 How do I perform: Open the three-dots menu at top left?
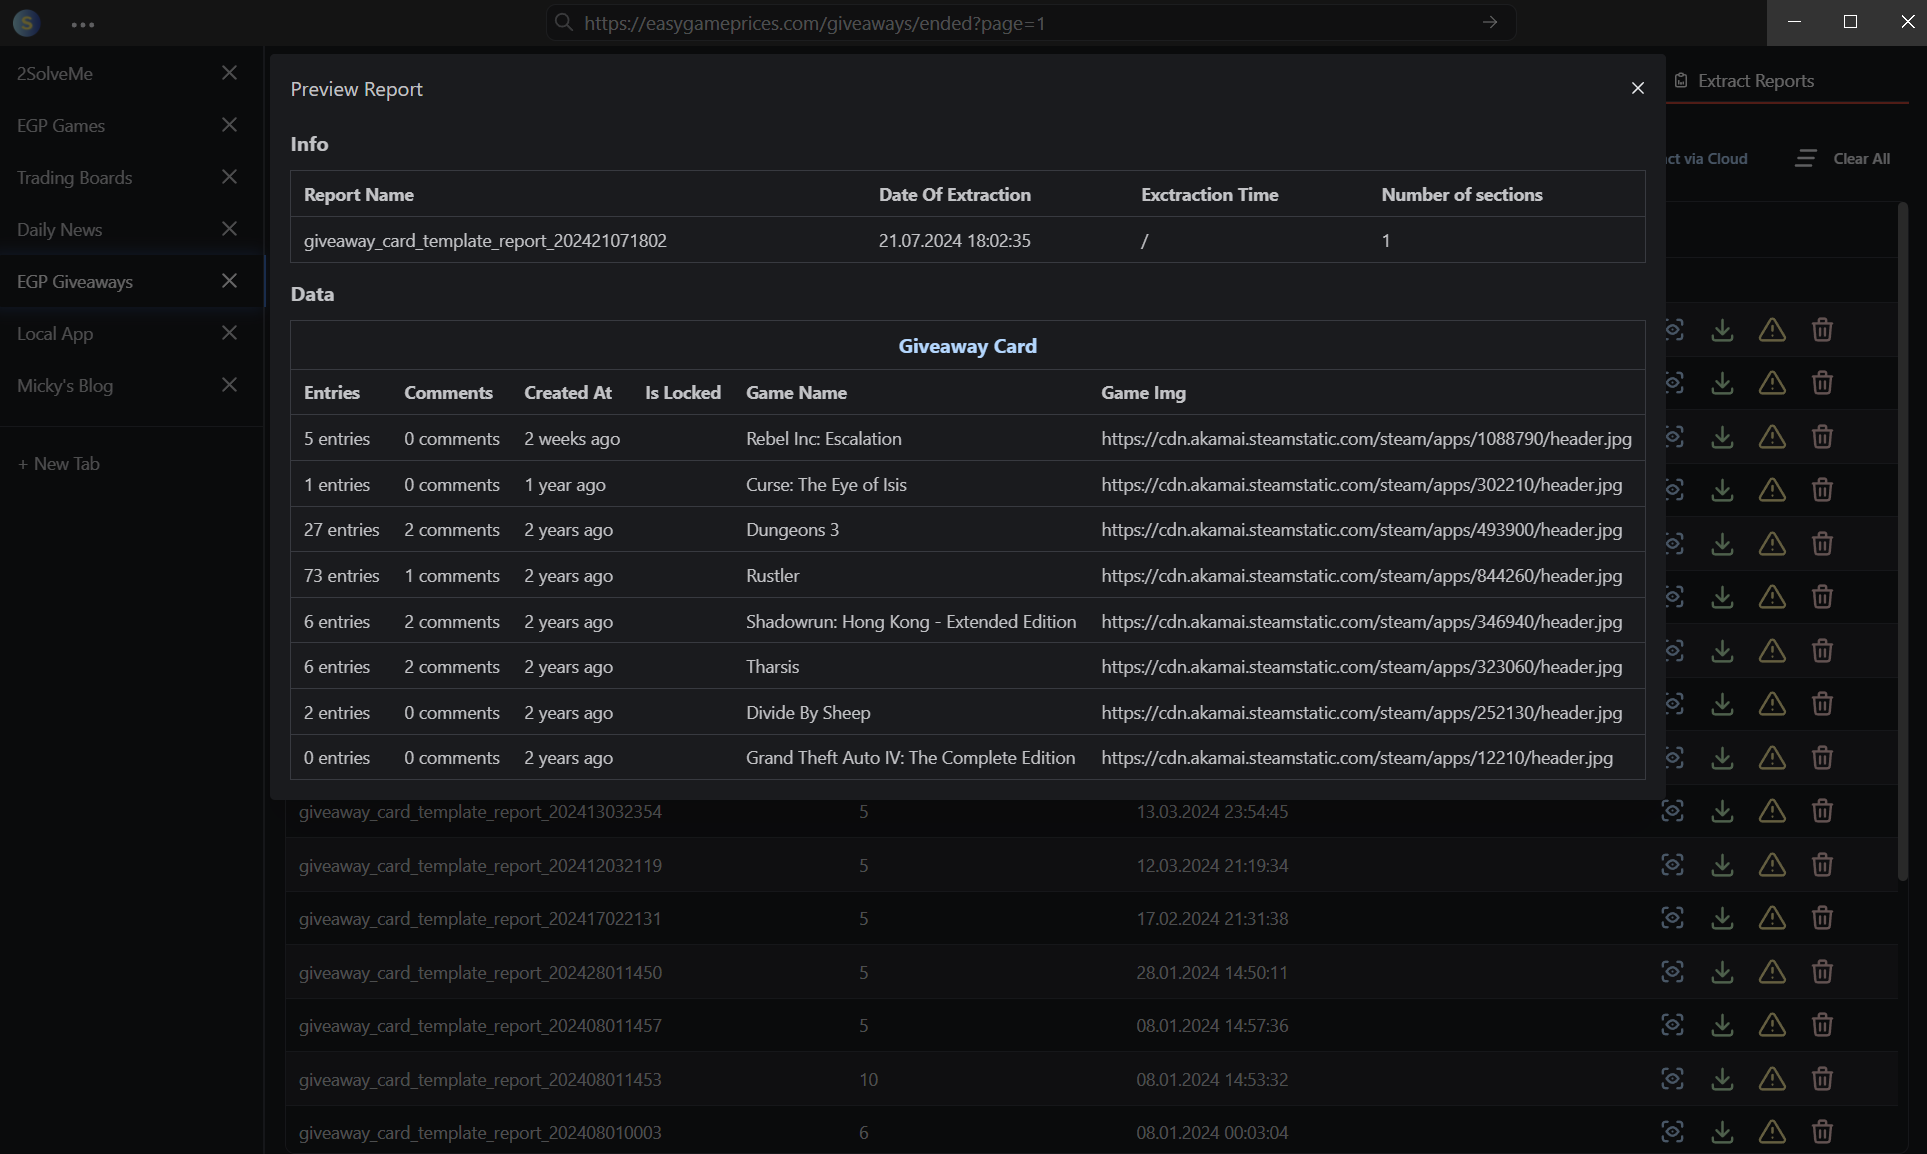click(x=83, y=24)
